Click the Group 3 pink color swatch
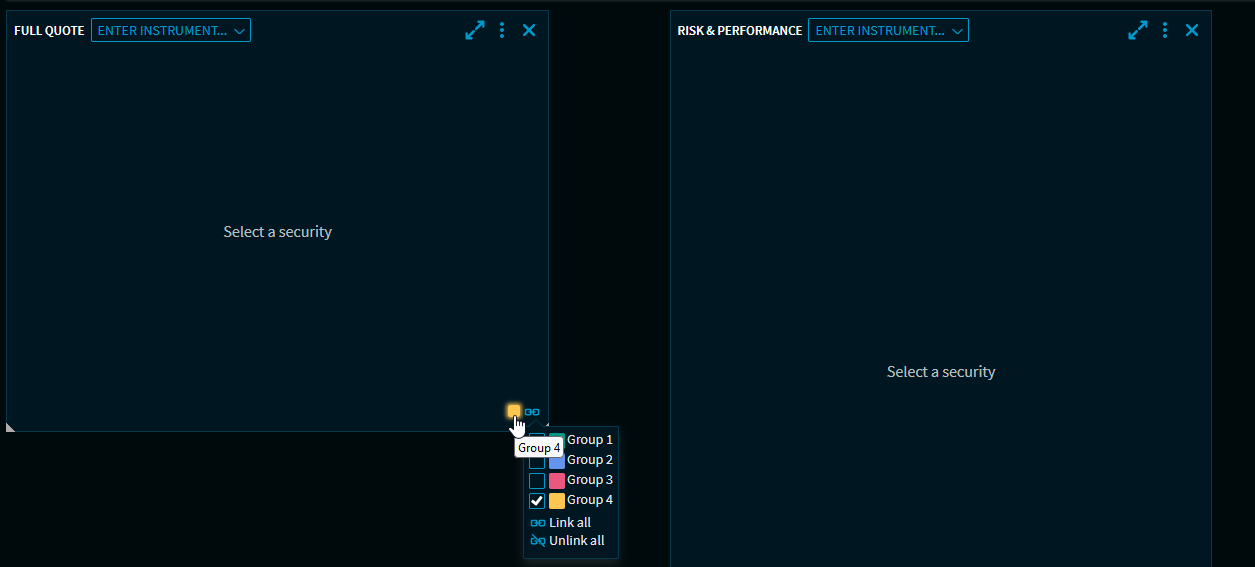Screen dimensions: 1255x567 (x=557, y=481)
